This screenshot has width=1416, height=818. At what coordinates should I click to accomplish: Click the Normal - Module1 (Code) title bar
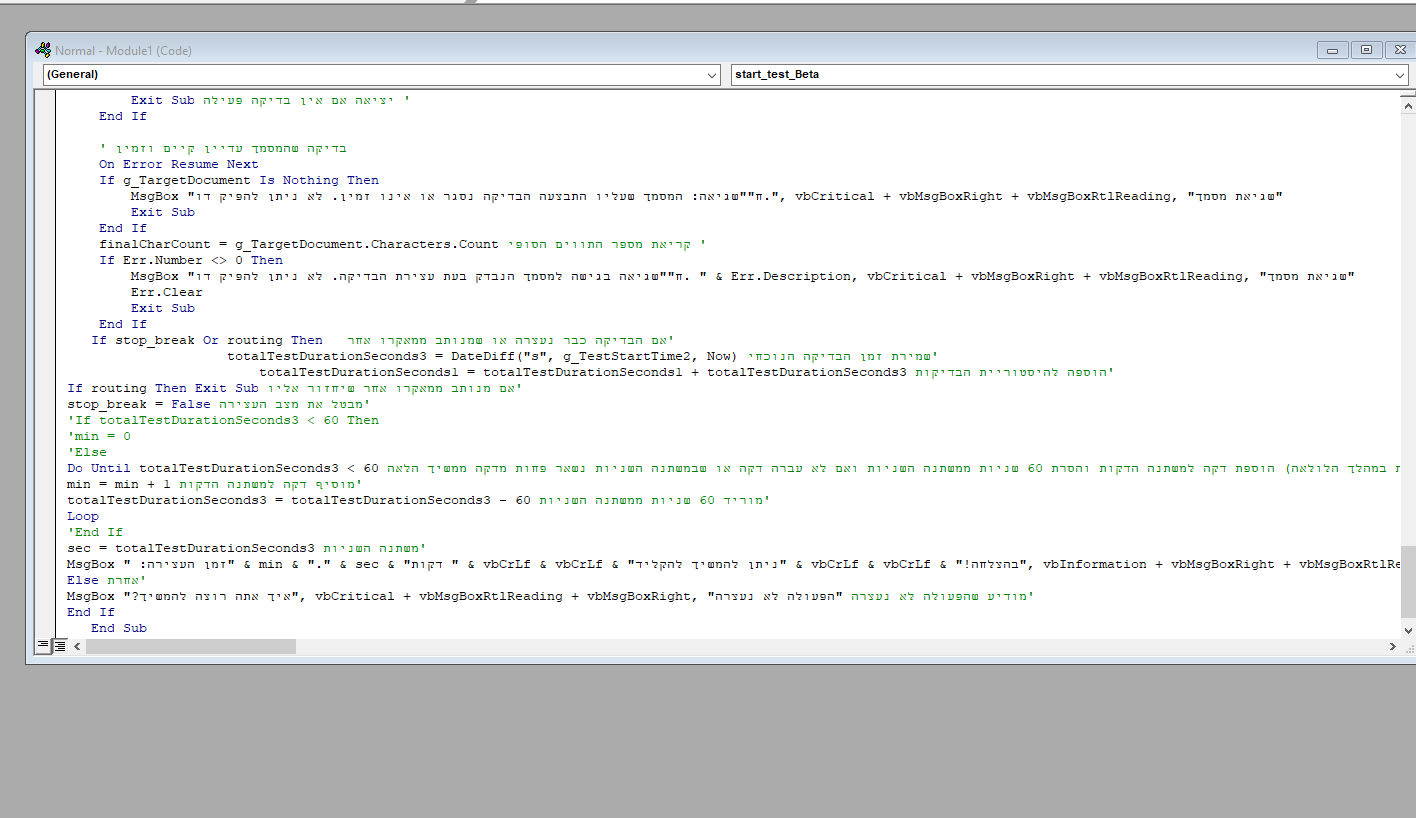point(600,50)
